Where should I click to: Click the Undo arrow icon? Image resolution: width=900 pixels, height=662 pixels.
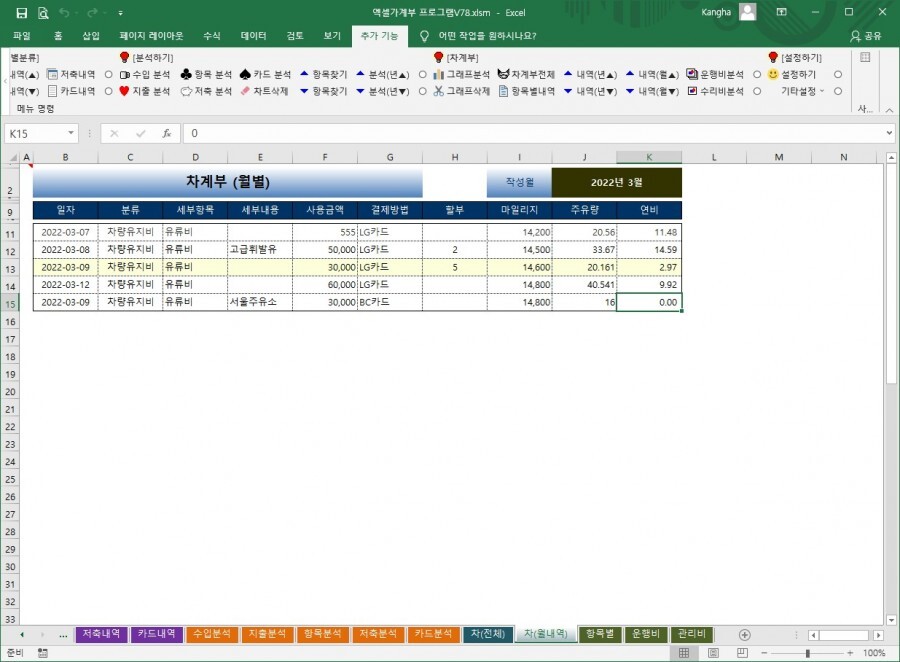point(64,13)
